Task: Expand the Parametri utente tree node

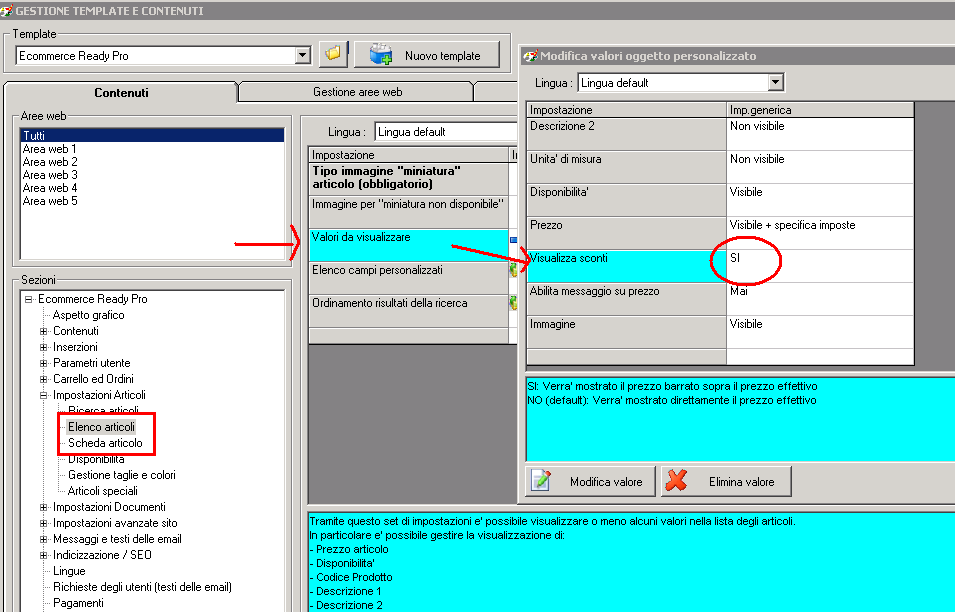Action: (43, 363)
